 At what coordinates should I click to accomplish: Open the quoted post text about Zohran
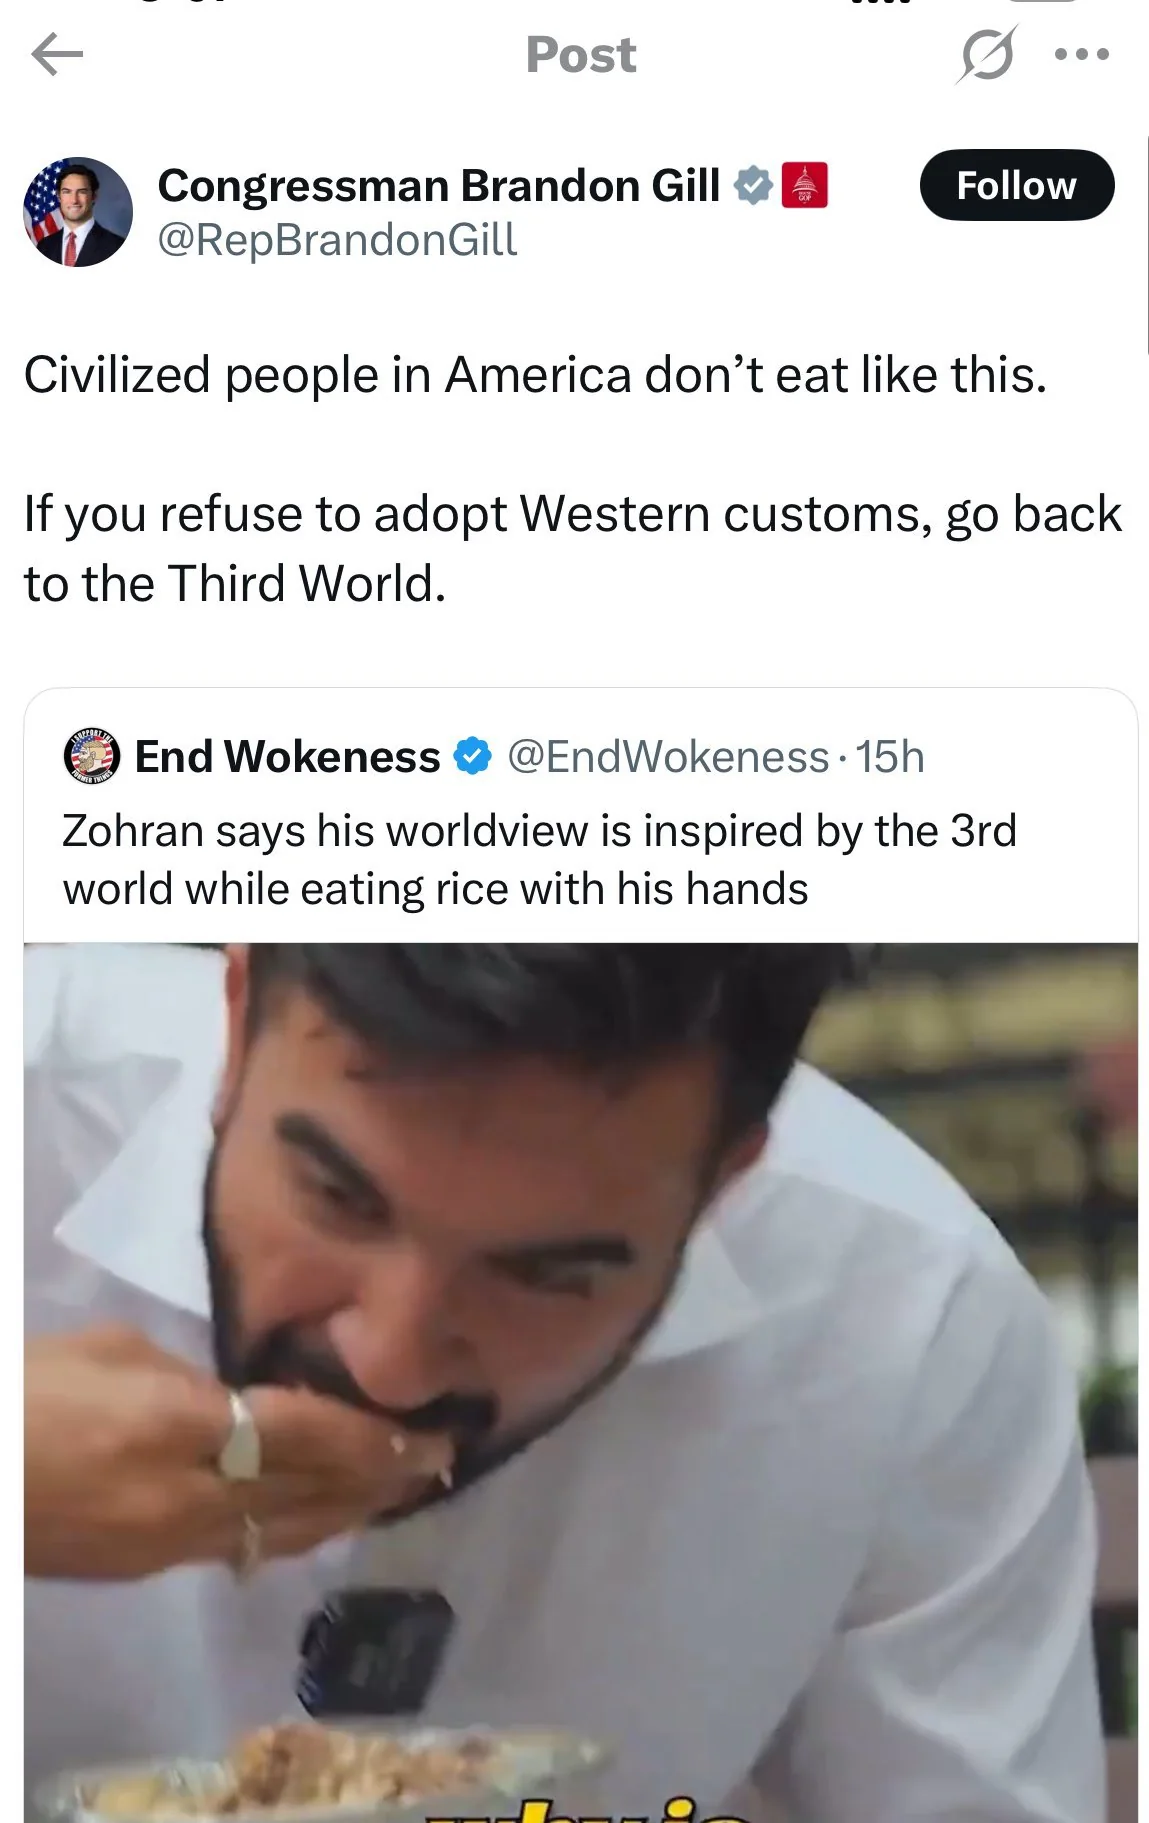[x=539, y=860]
